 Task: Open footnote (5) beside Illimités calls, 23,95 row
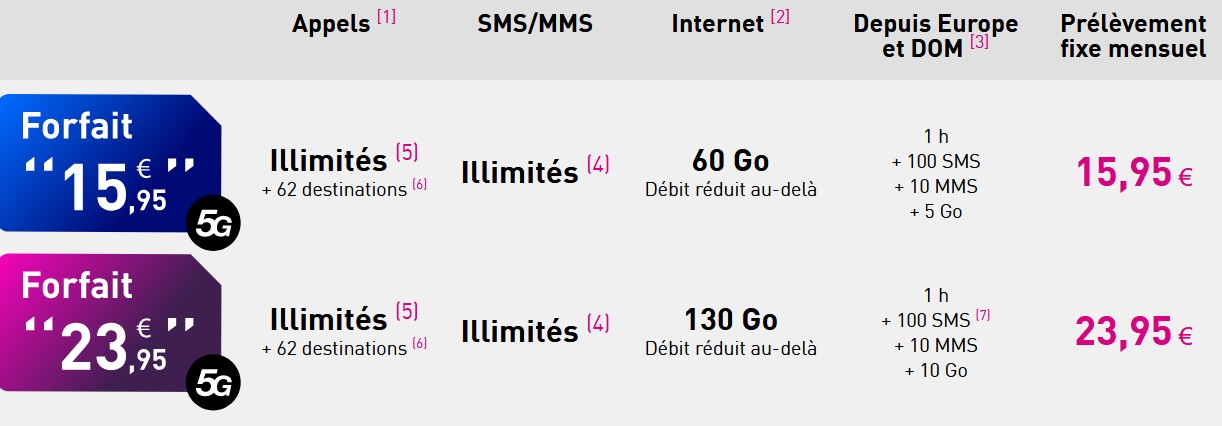407,311
